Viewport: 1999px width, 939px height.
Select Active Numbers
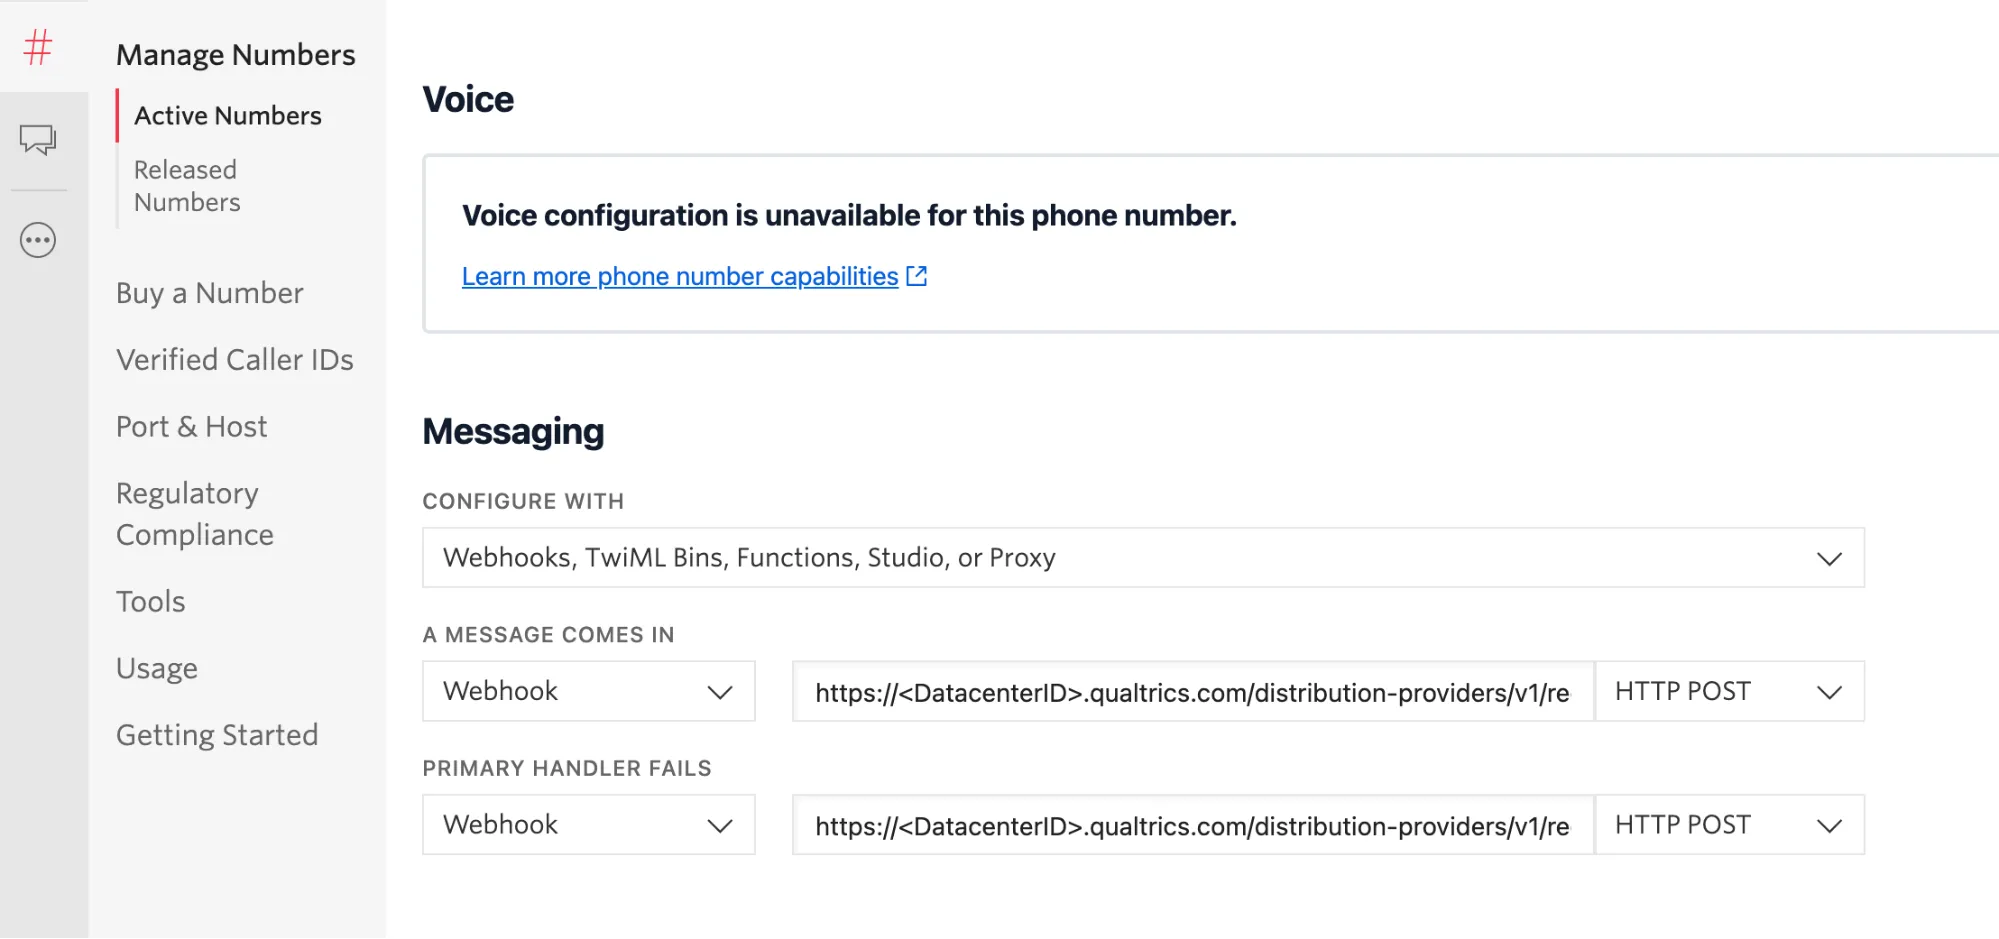228,114
